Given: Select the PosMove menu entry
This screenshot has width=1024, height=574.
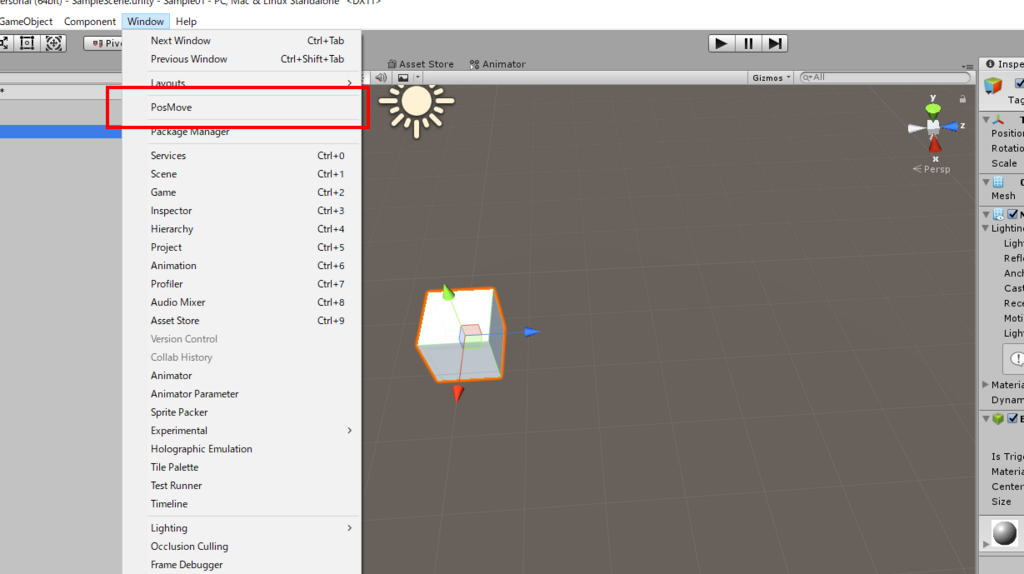Looking at the screenshot, I should coord(242,107).
